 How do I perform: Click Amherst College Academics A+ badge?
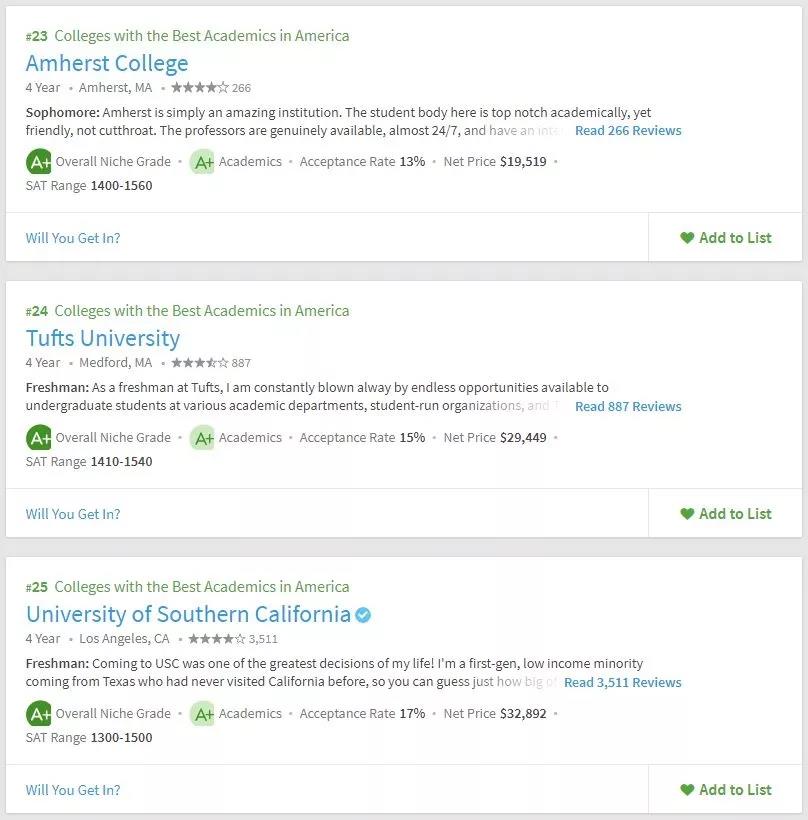tap(202, 162)
